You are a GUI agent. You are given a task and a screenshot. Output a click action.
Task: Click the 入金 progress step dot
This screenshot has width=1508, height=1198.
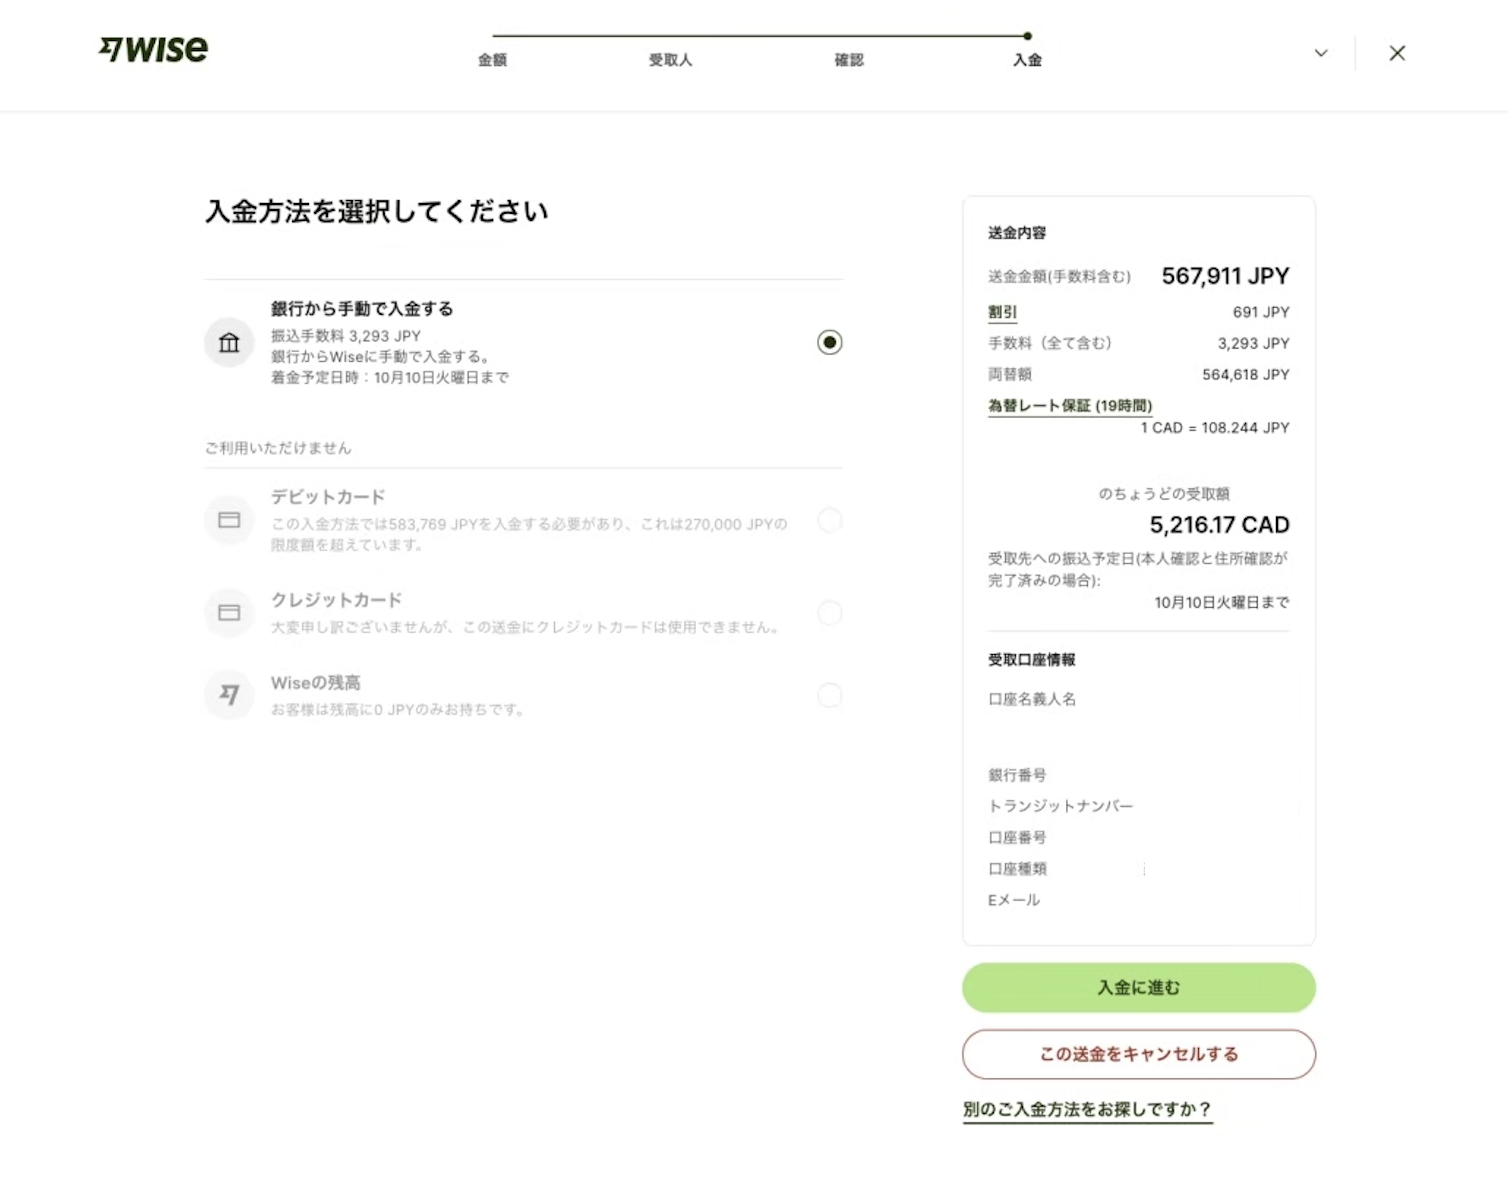tap(1027, 36)
